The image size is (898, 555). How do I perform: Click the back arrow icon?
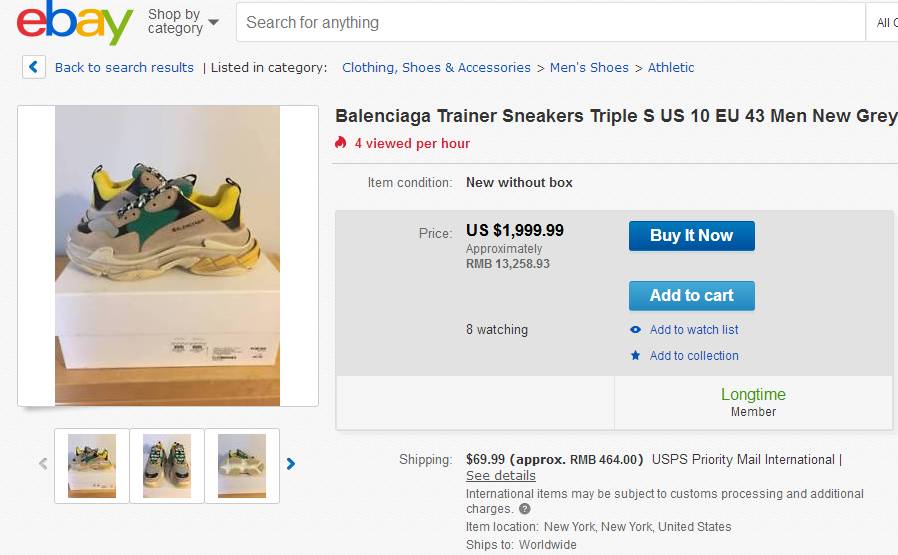34,67
